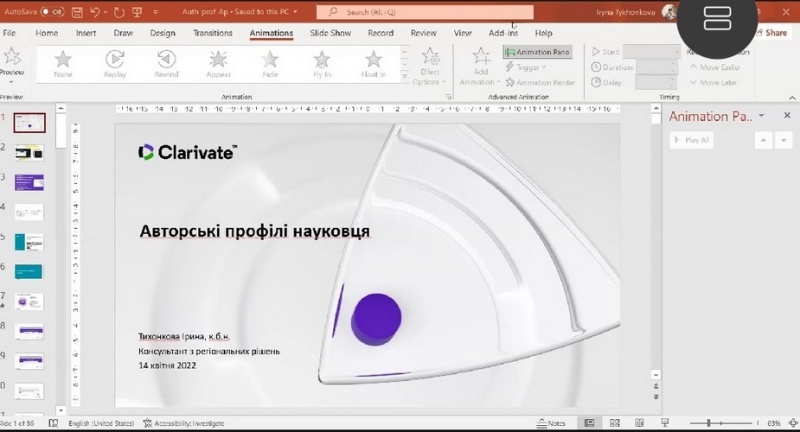Toggle the Notes pane in status bar
800x432 pixels.
pyautogui.click(x=551, y=423)
